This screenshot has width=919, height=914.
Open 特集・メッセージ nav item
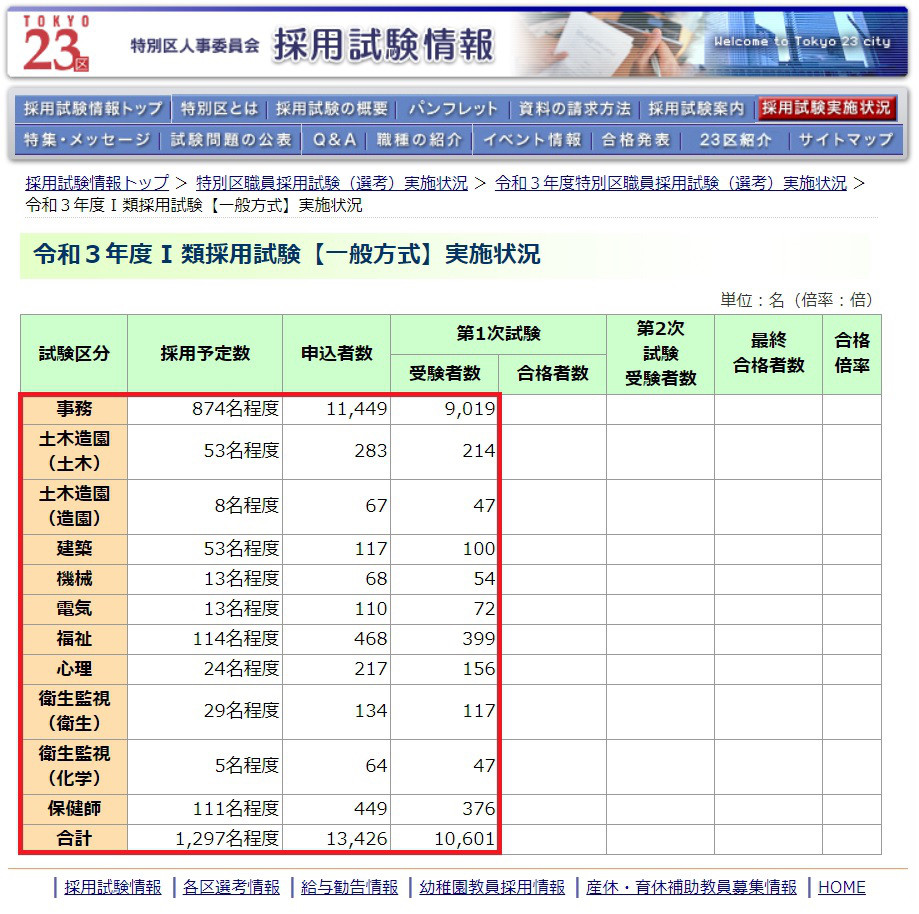tap(87, 140)
